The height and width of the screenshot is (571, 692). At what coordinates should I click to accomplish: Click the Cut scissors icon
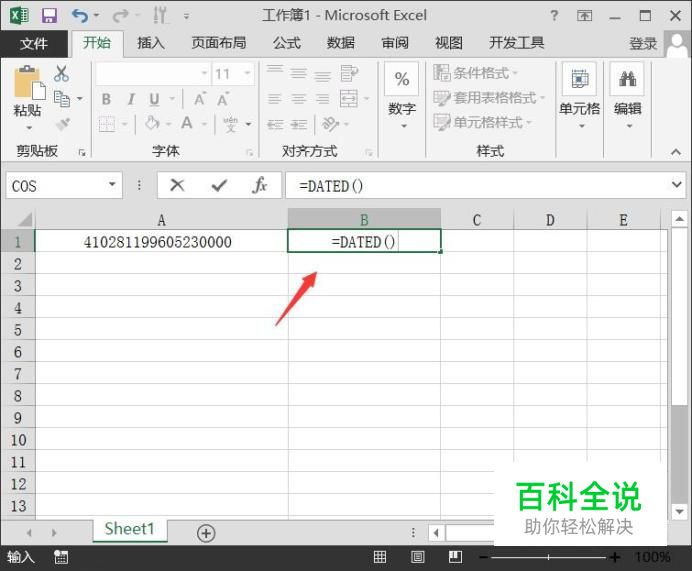click(61, 74)
